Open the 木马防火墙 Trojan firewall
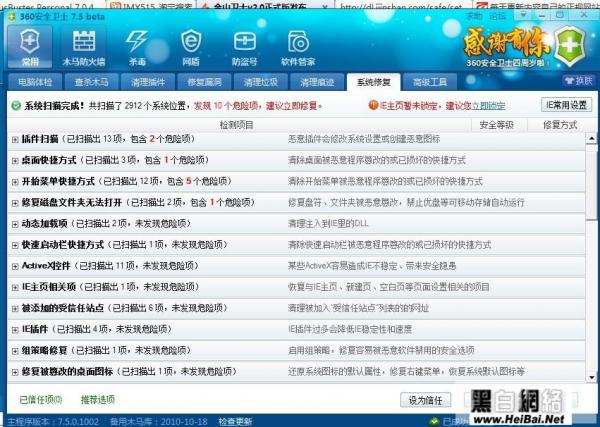The image size is (600, 427). tap(82, 46)
